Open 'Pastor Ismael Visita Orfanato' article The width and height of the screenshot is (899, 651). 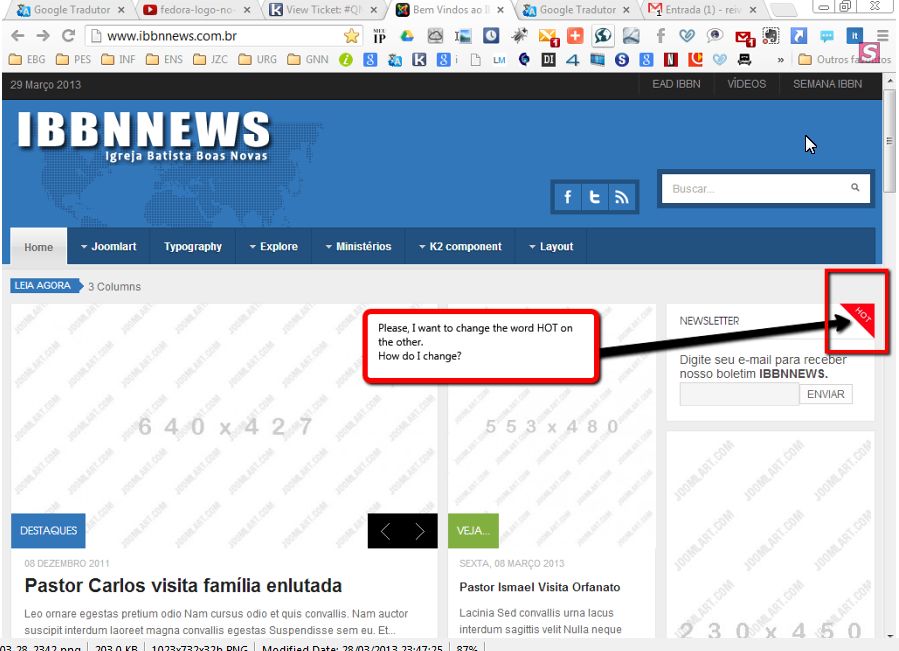click(540, 587)
